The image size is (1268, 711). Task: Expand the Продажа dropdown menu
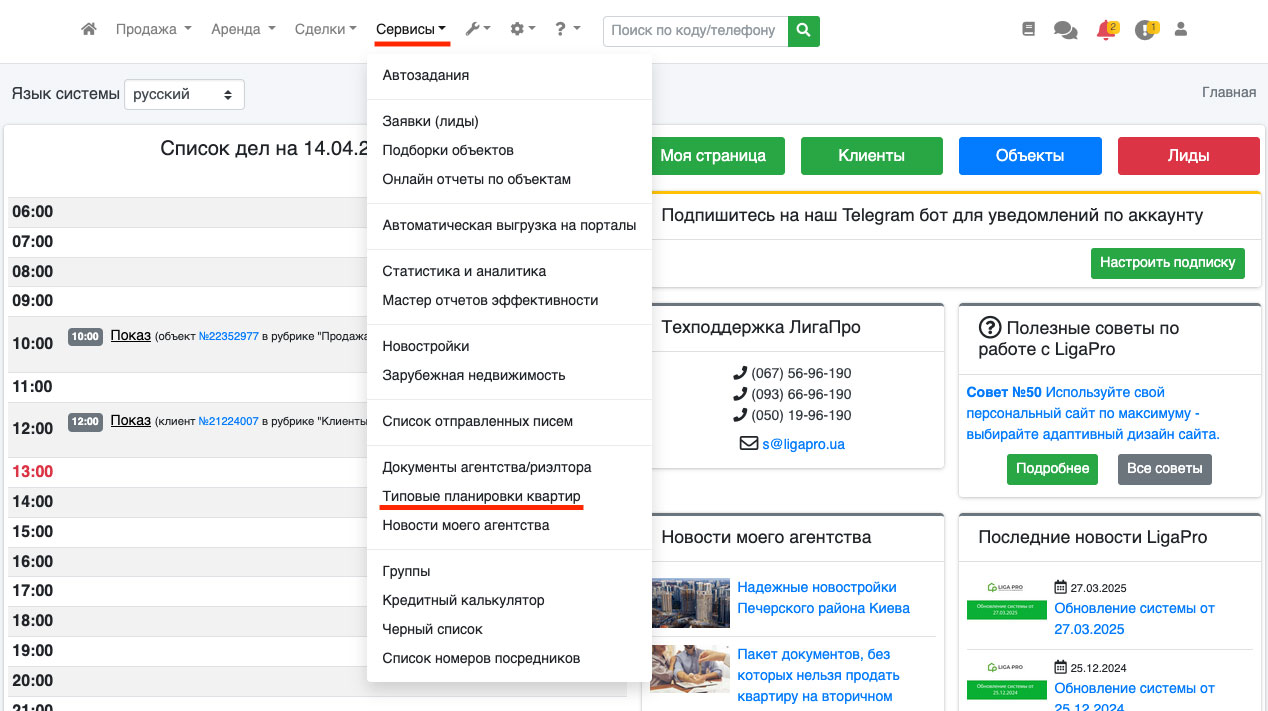tap(153, 30)
